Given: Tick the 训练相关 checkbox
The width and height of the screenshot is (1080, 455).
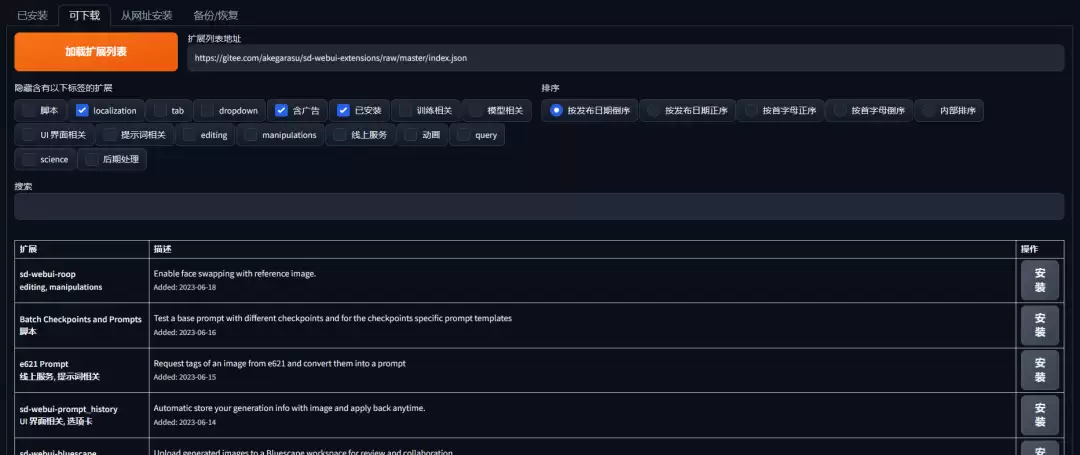Looking at the screenshot, I should click(x=406, y=110).
